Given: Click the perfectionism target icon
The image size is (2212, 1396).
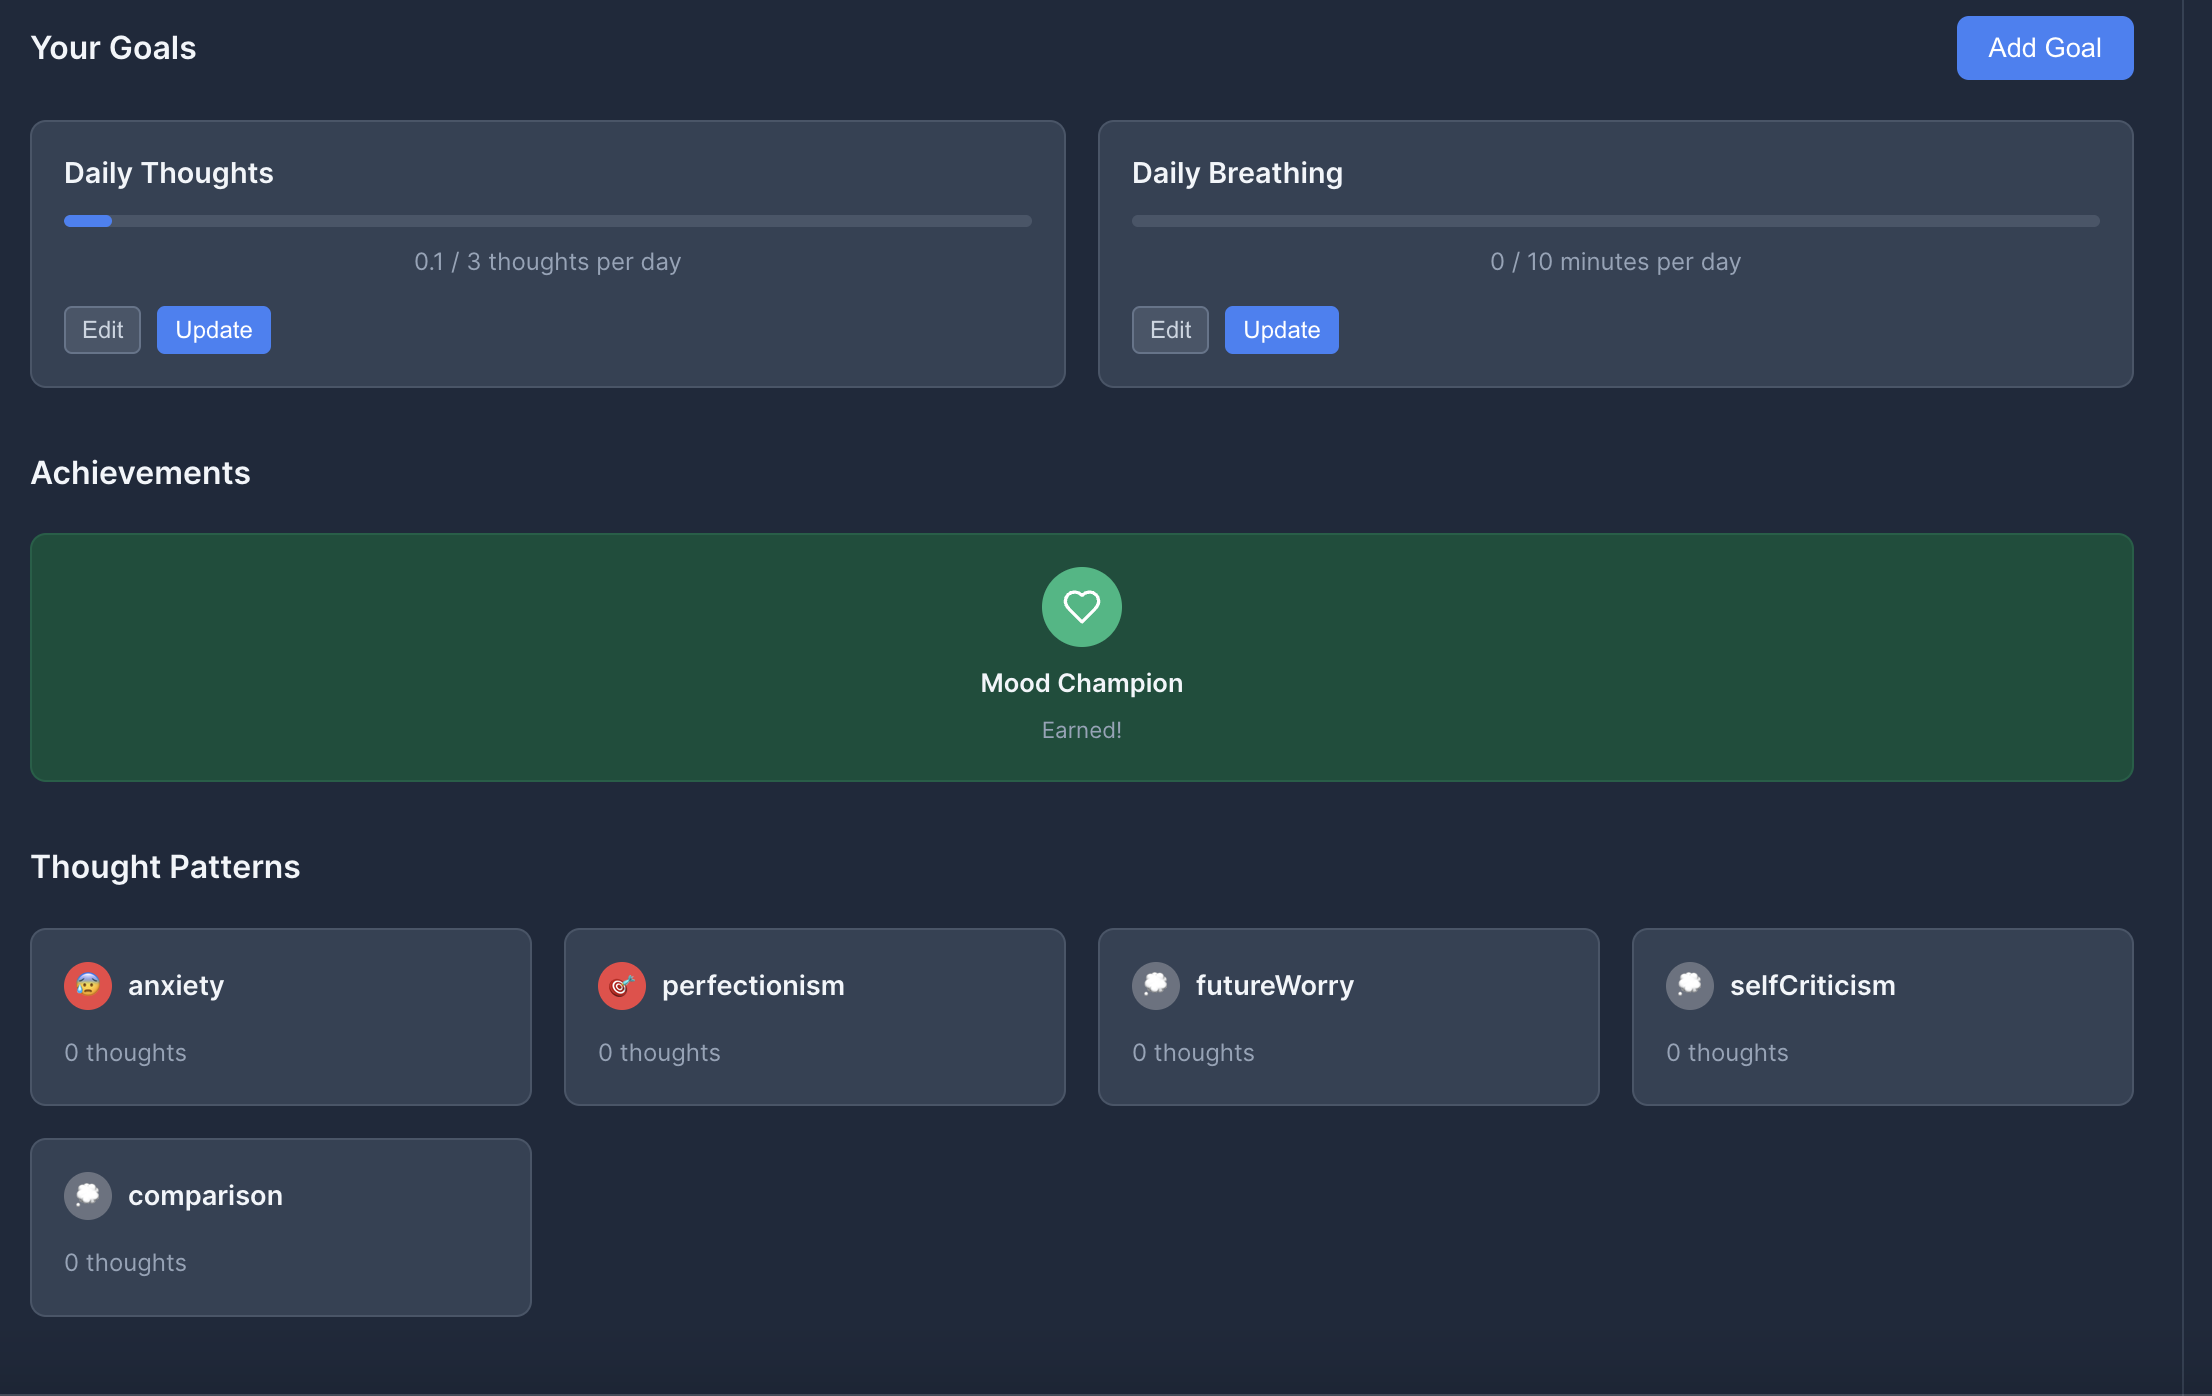Looking at the screenshot, I should point(622,986).
